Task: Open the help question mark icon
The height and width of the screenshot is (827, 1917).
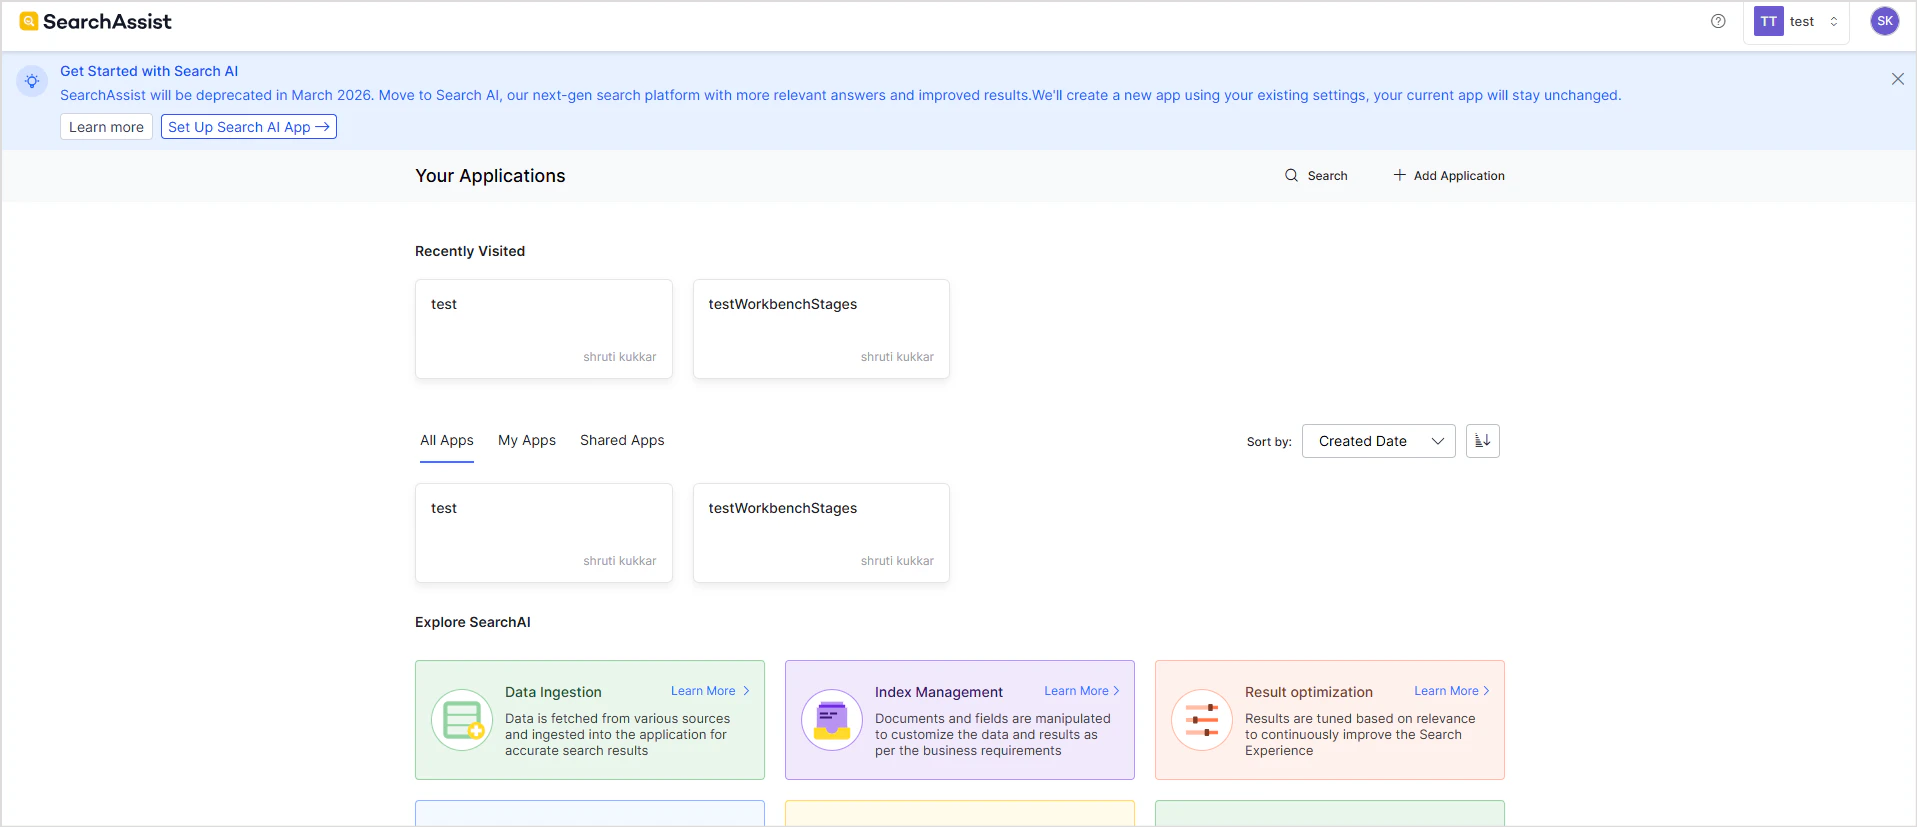Action: pyautogui.click(x=1718, y=21)
